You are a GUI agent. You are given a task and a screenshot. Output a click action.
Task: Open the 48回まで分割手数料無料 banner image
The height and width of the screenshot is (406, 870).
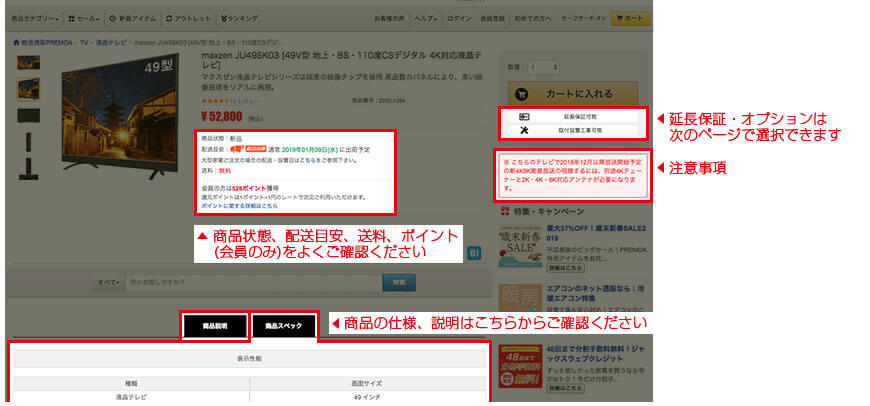(x=520, y=367)
